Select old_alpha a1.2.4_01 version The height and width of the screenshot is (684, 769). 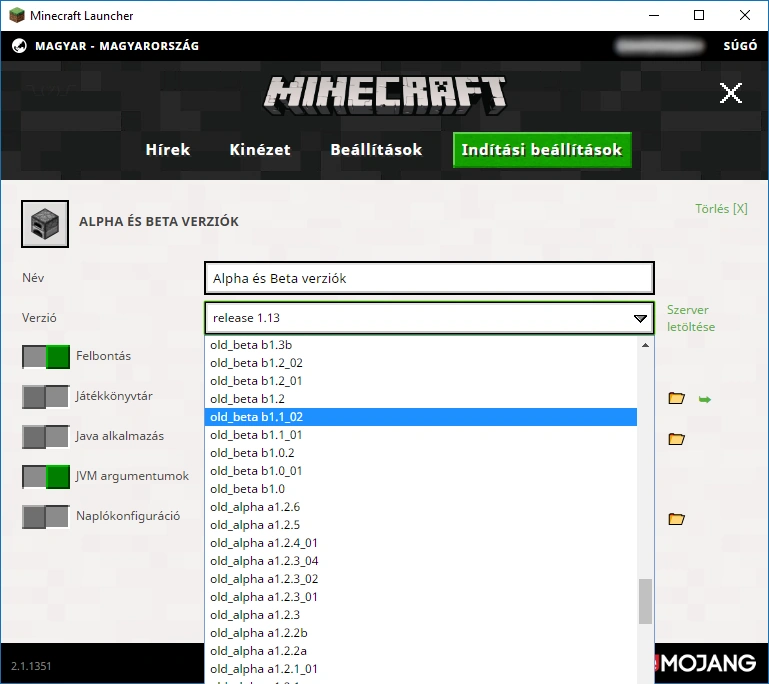(x=421, y=543)
